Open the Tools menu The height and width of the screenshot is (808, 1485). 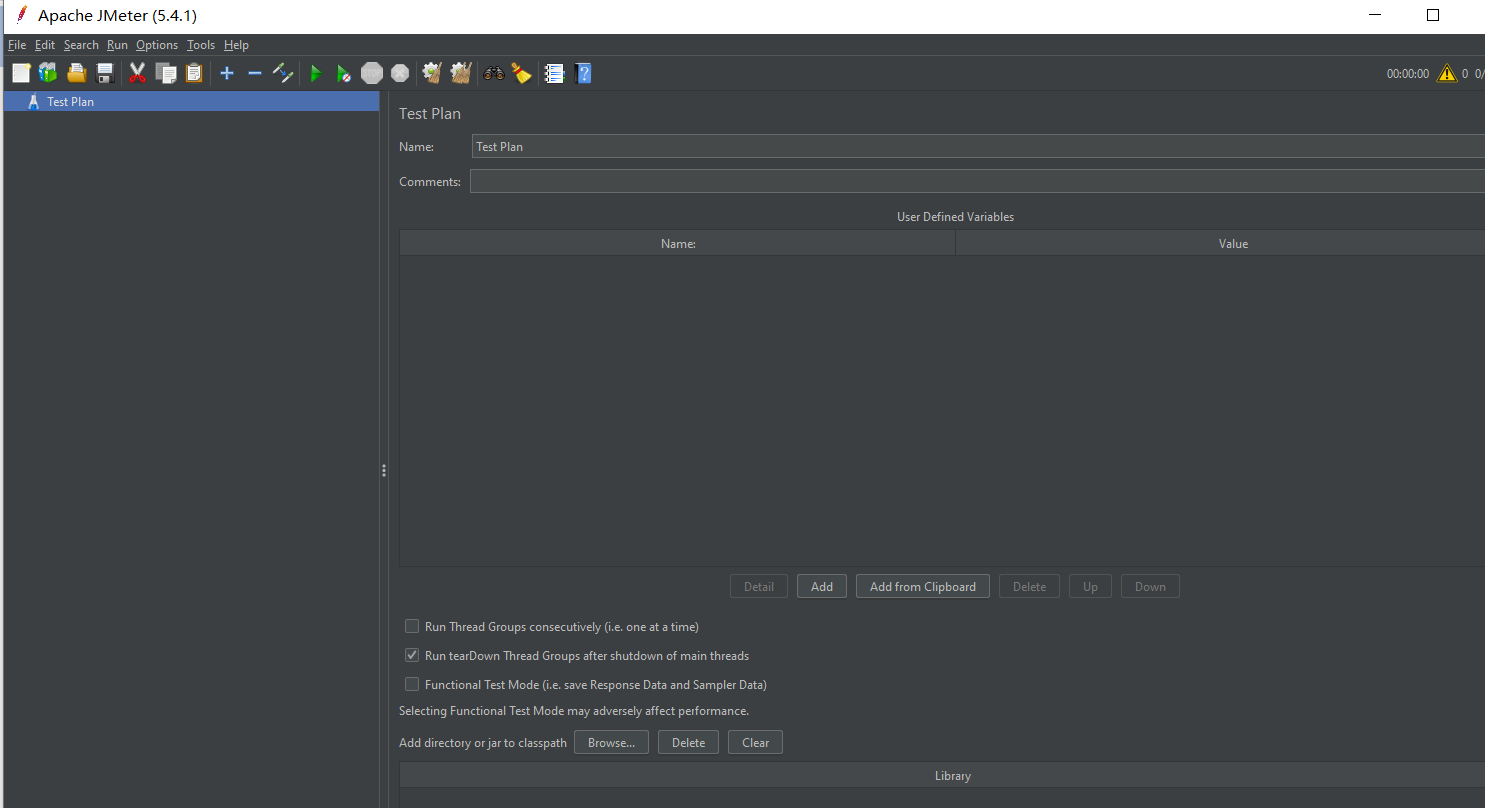[x=201, y=45]
